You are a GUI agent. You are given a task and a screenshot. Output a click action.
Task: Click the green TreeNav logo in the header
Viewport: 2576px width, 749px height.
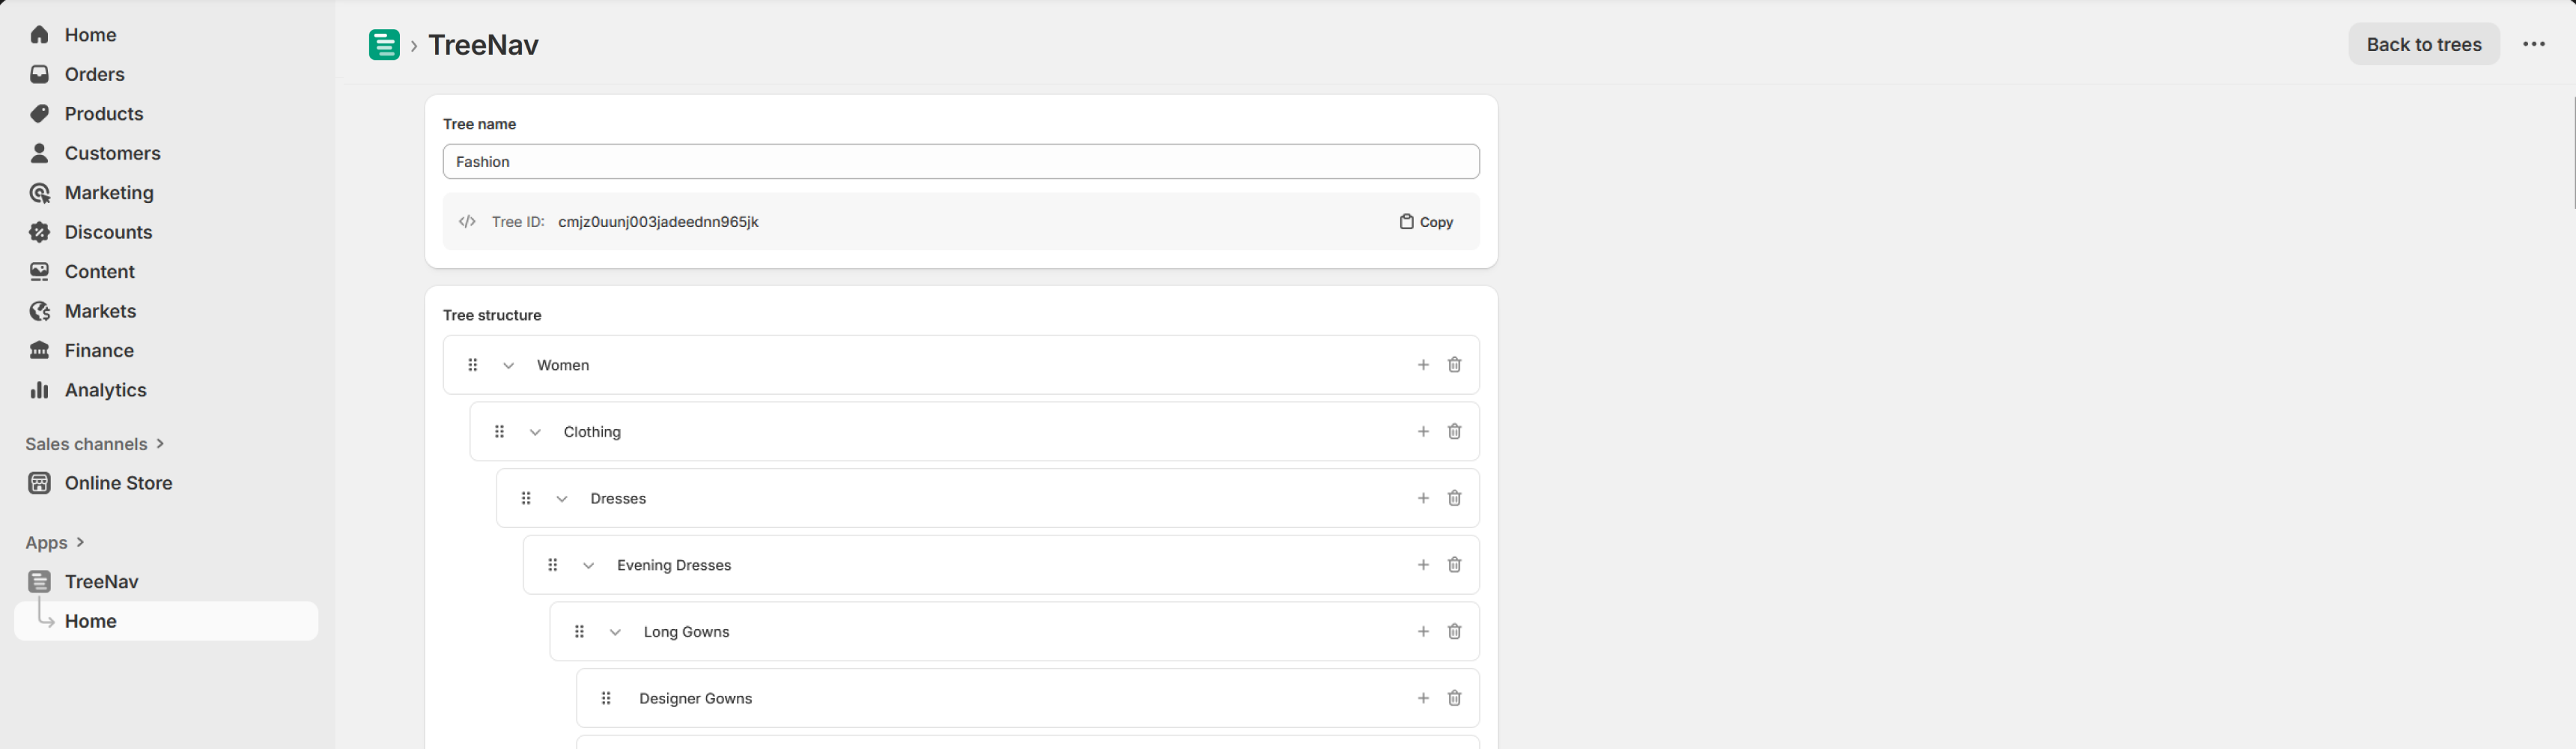[x=384, y=44]
